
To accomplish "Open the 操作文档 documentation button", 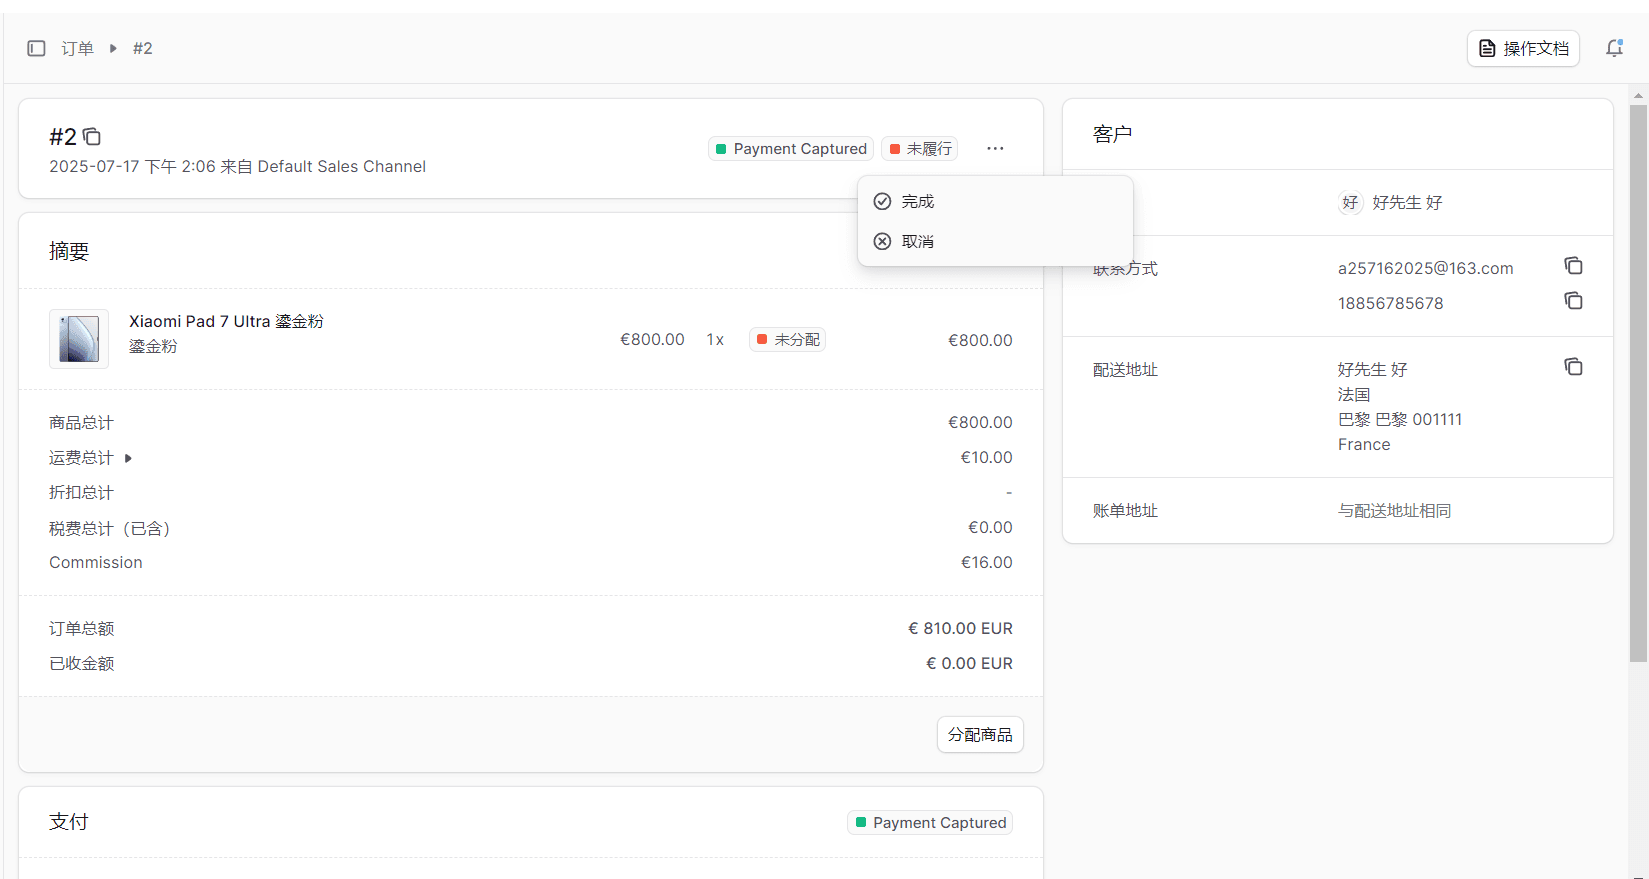I will [x=1522, y=48].
